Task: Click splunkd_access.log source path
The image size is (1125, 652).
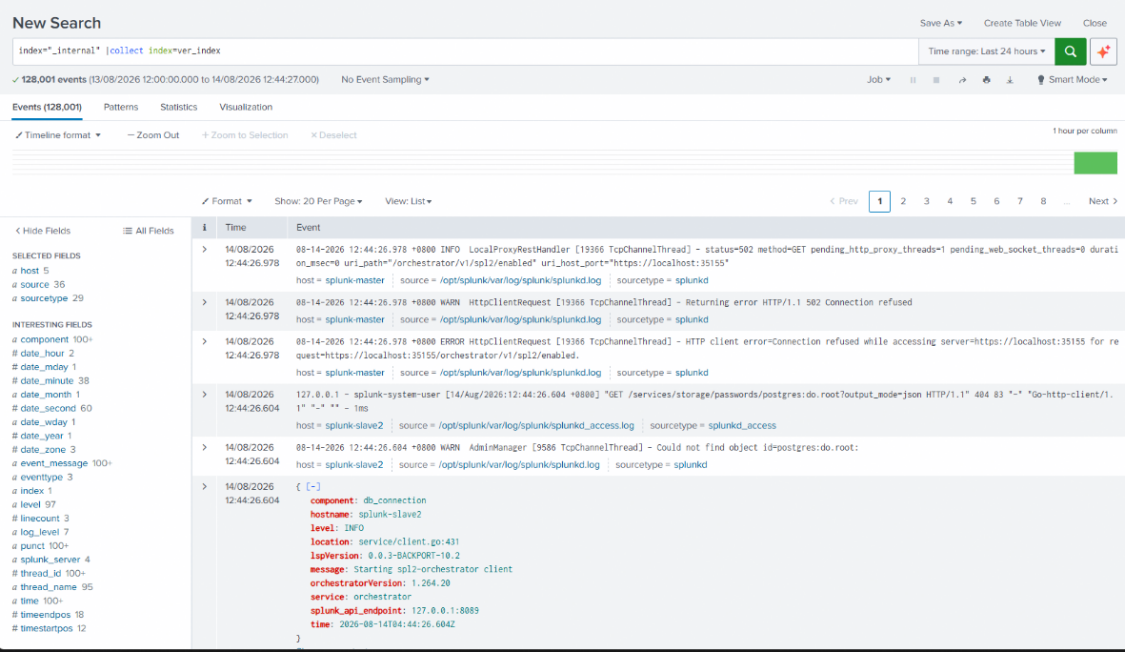Action: pyautogui.click(x=537, y=425)
